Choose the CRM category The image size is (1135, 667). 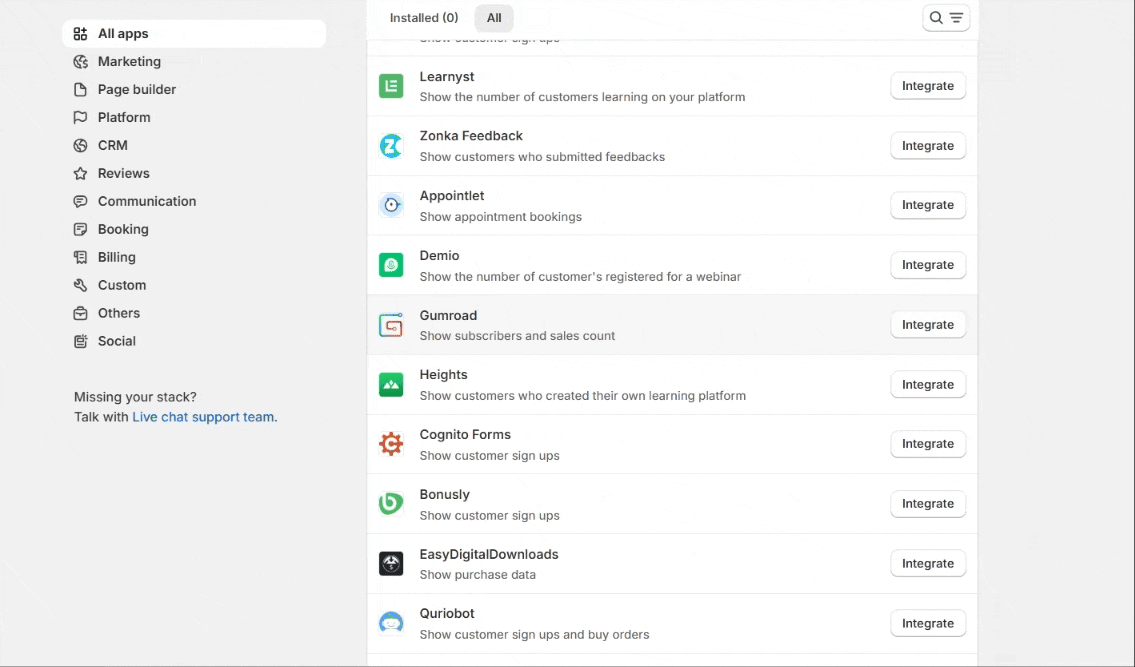(x=112, y=146)
